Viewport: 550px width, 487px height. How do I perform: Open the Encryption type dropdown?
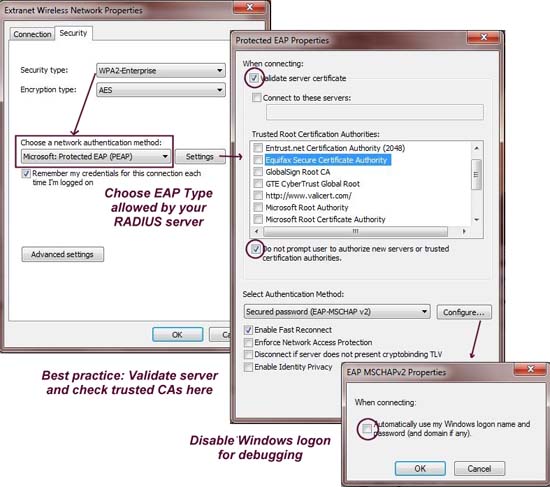coord(161,90)
